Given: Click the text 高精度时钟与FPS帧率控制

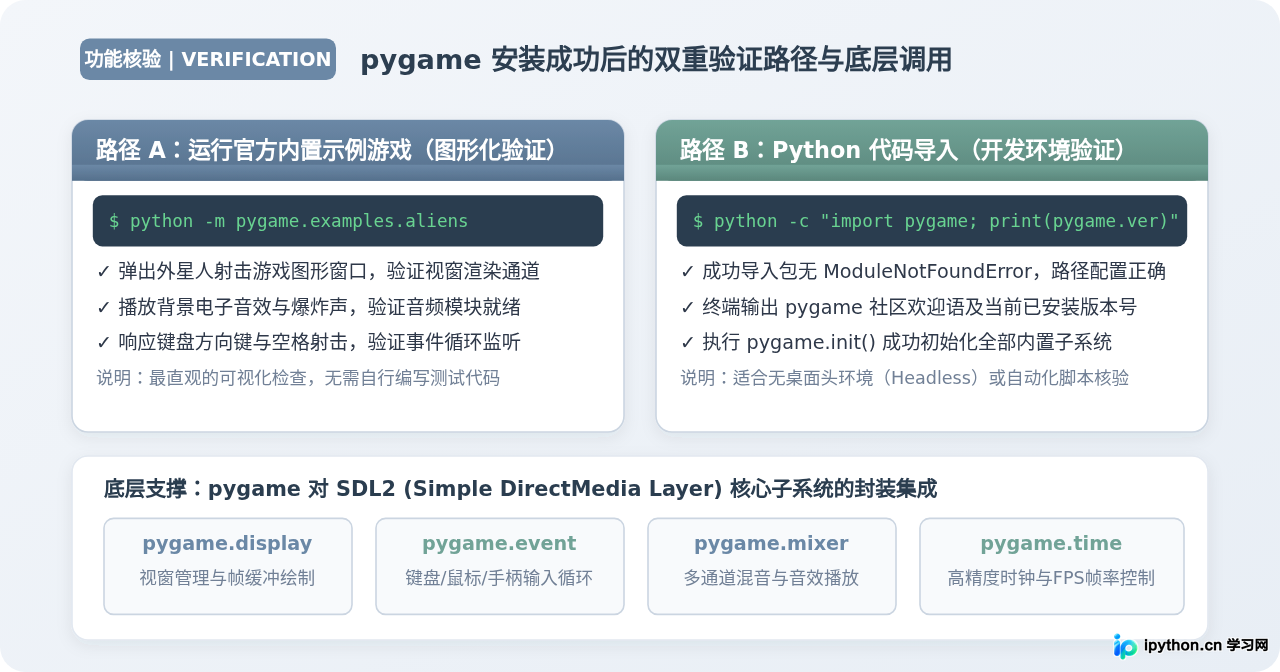Looking at the screenshot, I should 1051,578.
